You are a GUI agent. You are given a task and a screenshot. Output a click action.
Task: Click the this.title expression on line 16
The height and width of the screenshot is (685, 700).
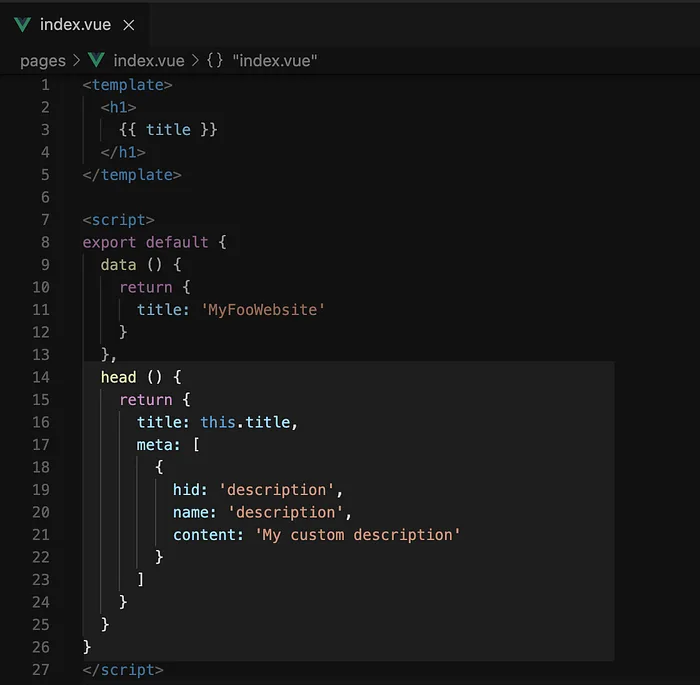click(x=245, y=422)
